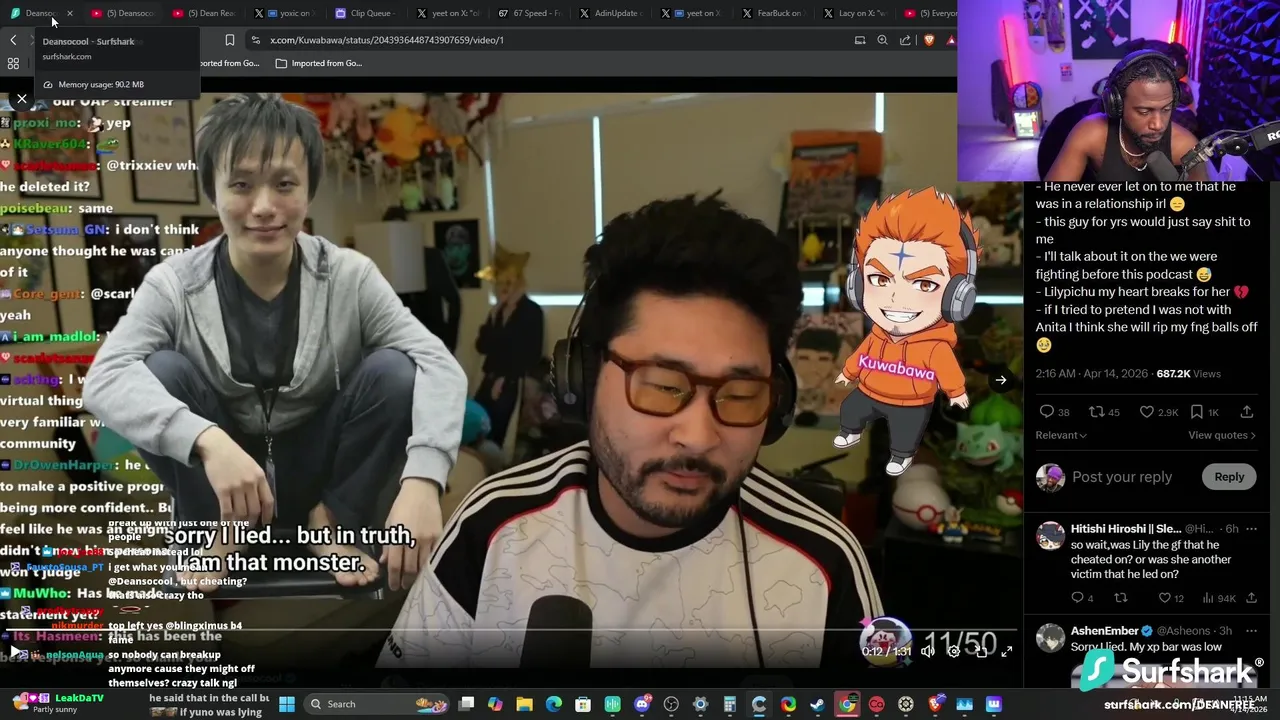Open Brave Shields lion icon
Image resolution: width=1280 pixels, height=720 pixels.
click(x=929, y=40)
